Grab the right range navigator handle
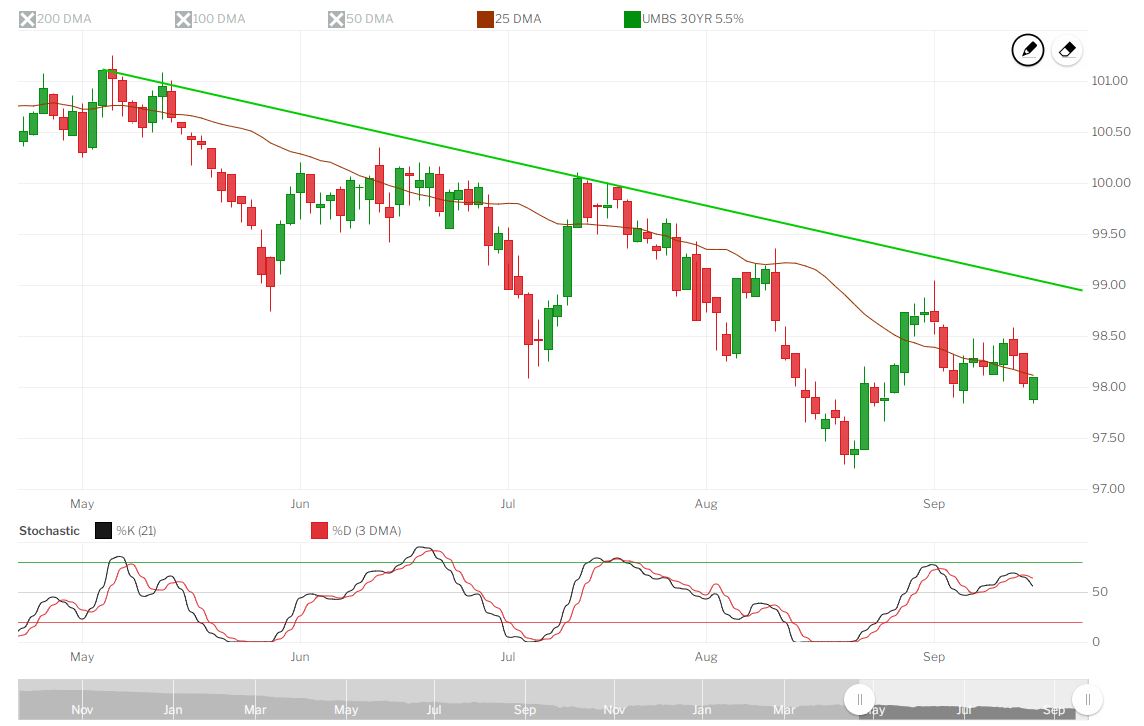 (x=1087, y=700)
